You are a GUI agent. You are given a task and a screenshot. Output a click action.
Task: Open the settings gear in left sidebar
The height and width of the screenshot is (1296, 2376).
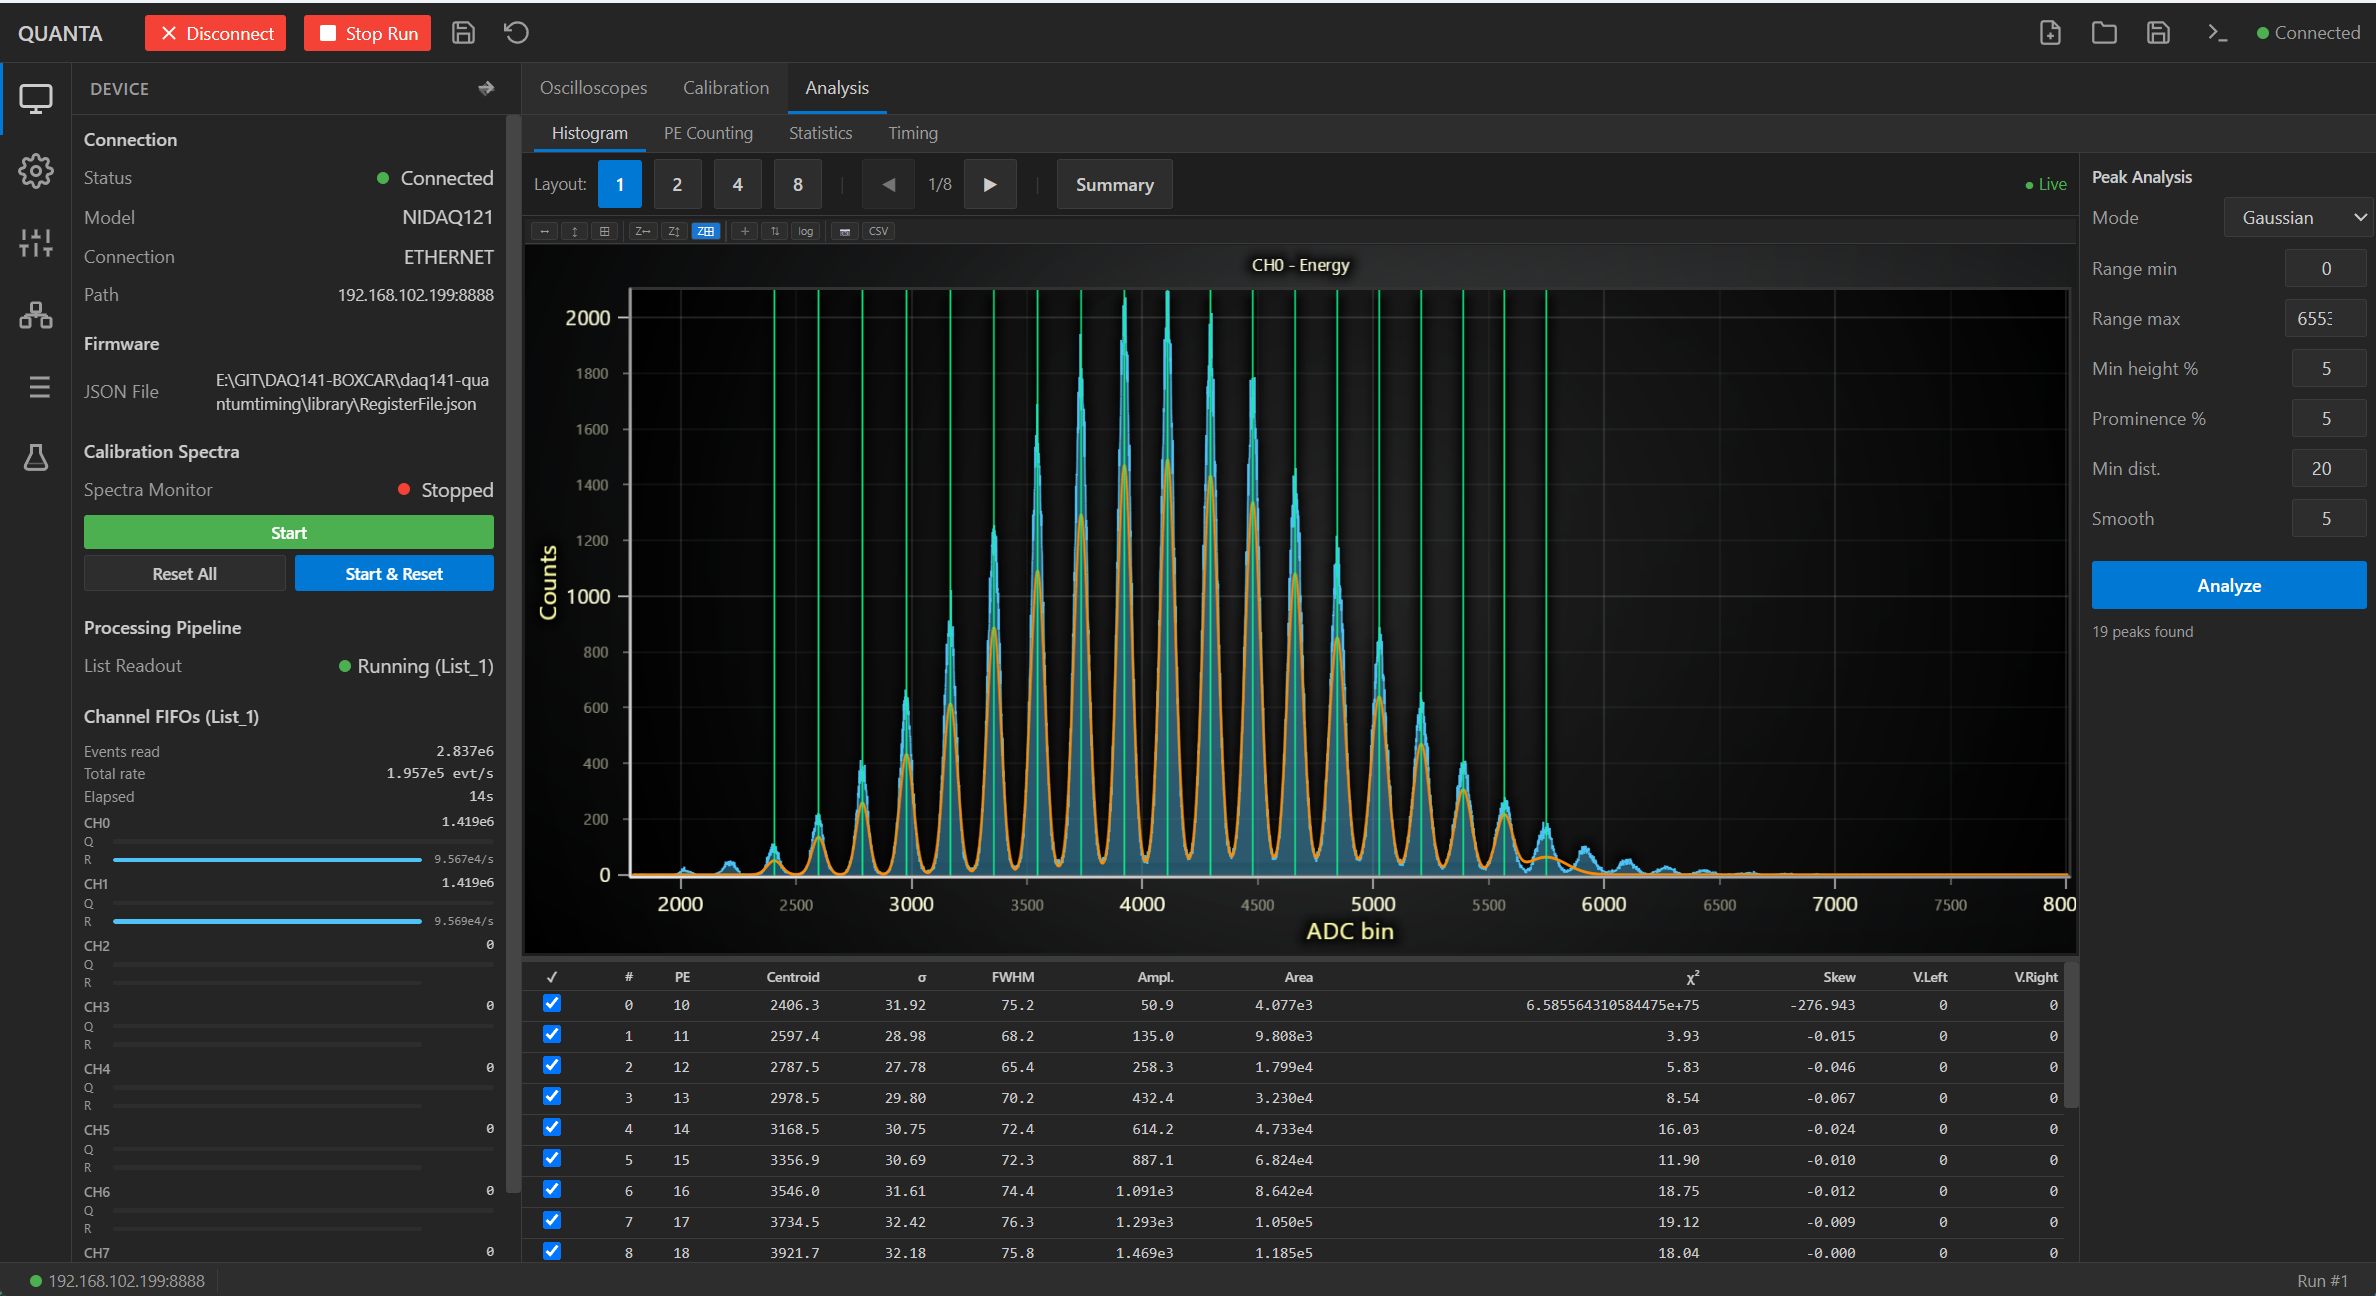pyautogui.click(x=36, y=171)
